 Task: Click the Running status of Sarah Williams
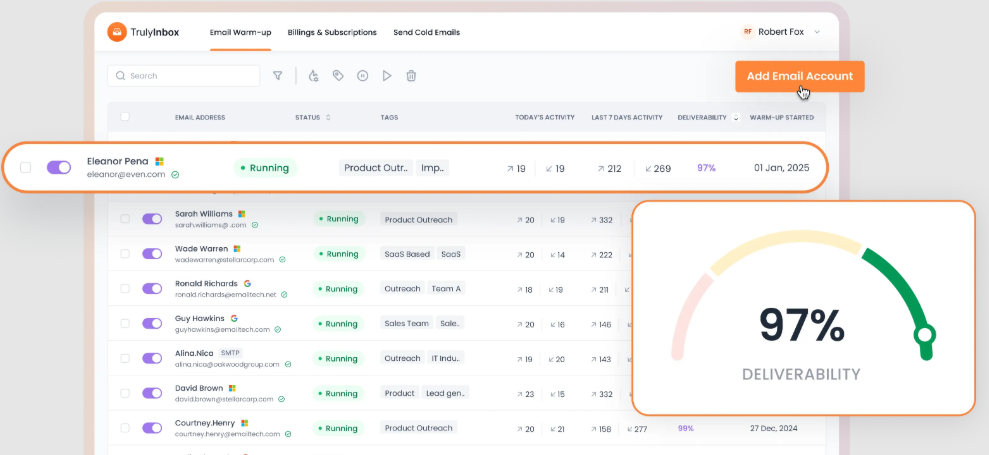tap(339, 219)
